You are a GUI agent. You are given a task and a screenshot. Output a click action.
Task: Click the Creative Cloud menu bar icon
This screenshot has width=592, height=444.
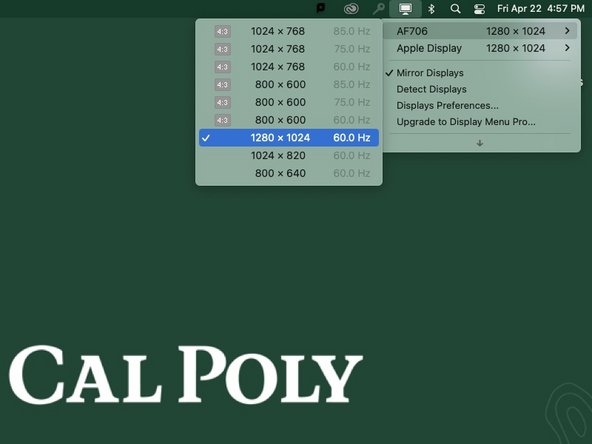pyautogui.click(x=351, y=9)
